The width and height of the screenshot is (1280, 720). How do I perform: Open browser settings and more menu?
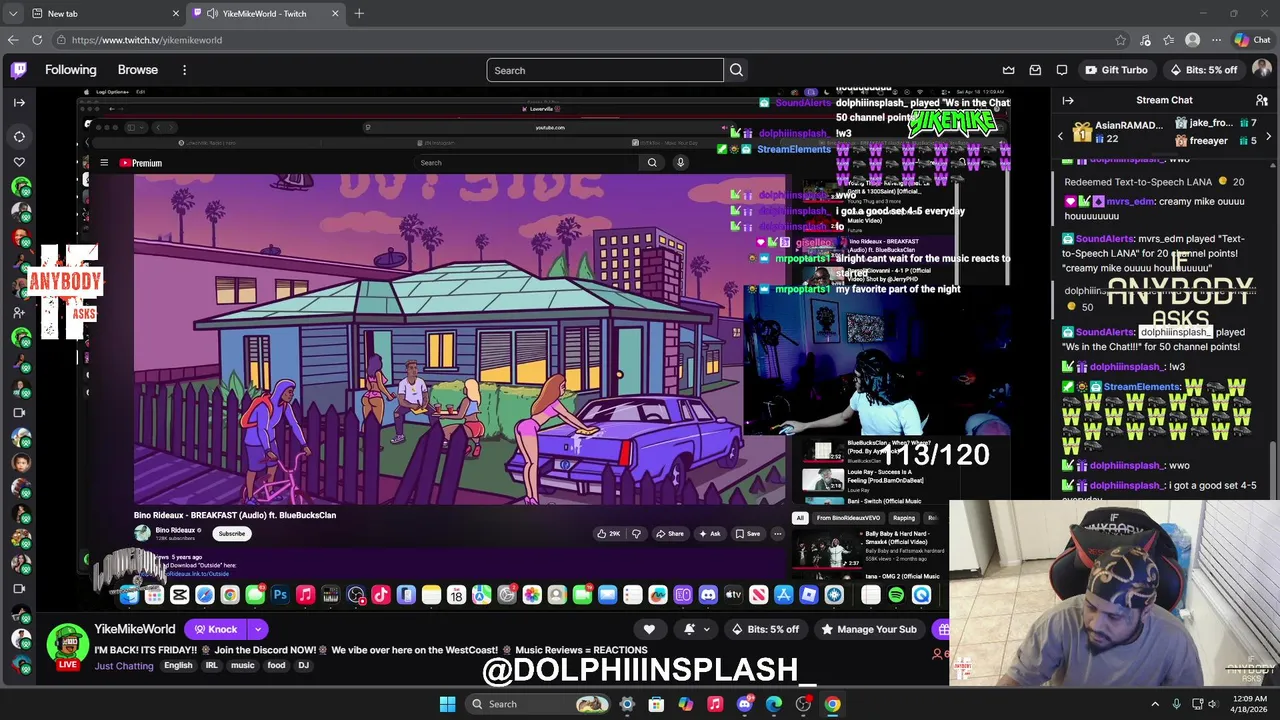pos(1216,40)
